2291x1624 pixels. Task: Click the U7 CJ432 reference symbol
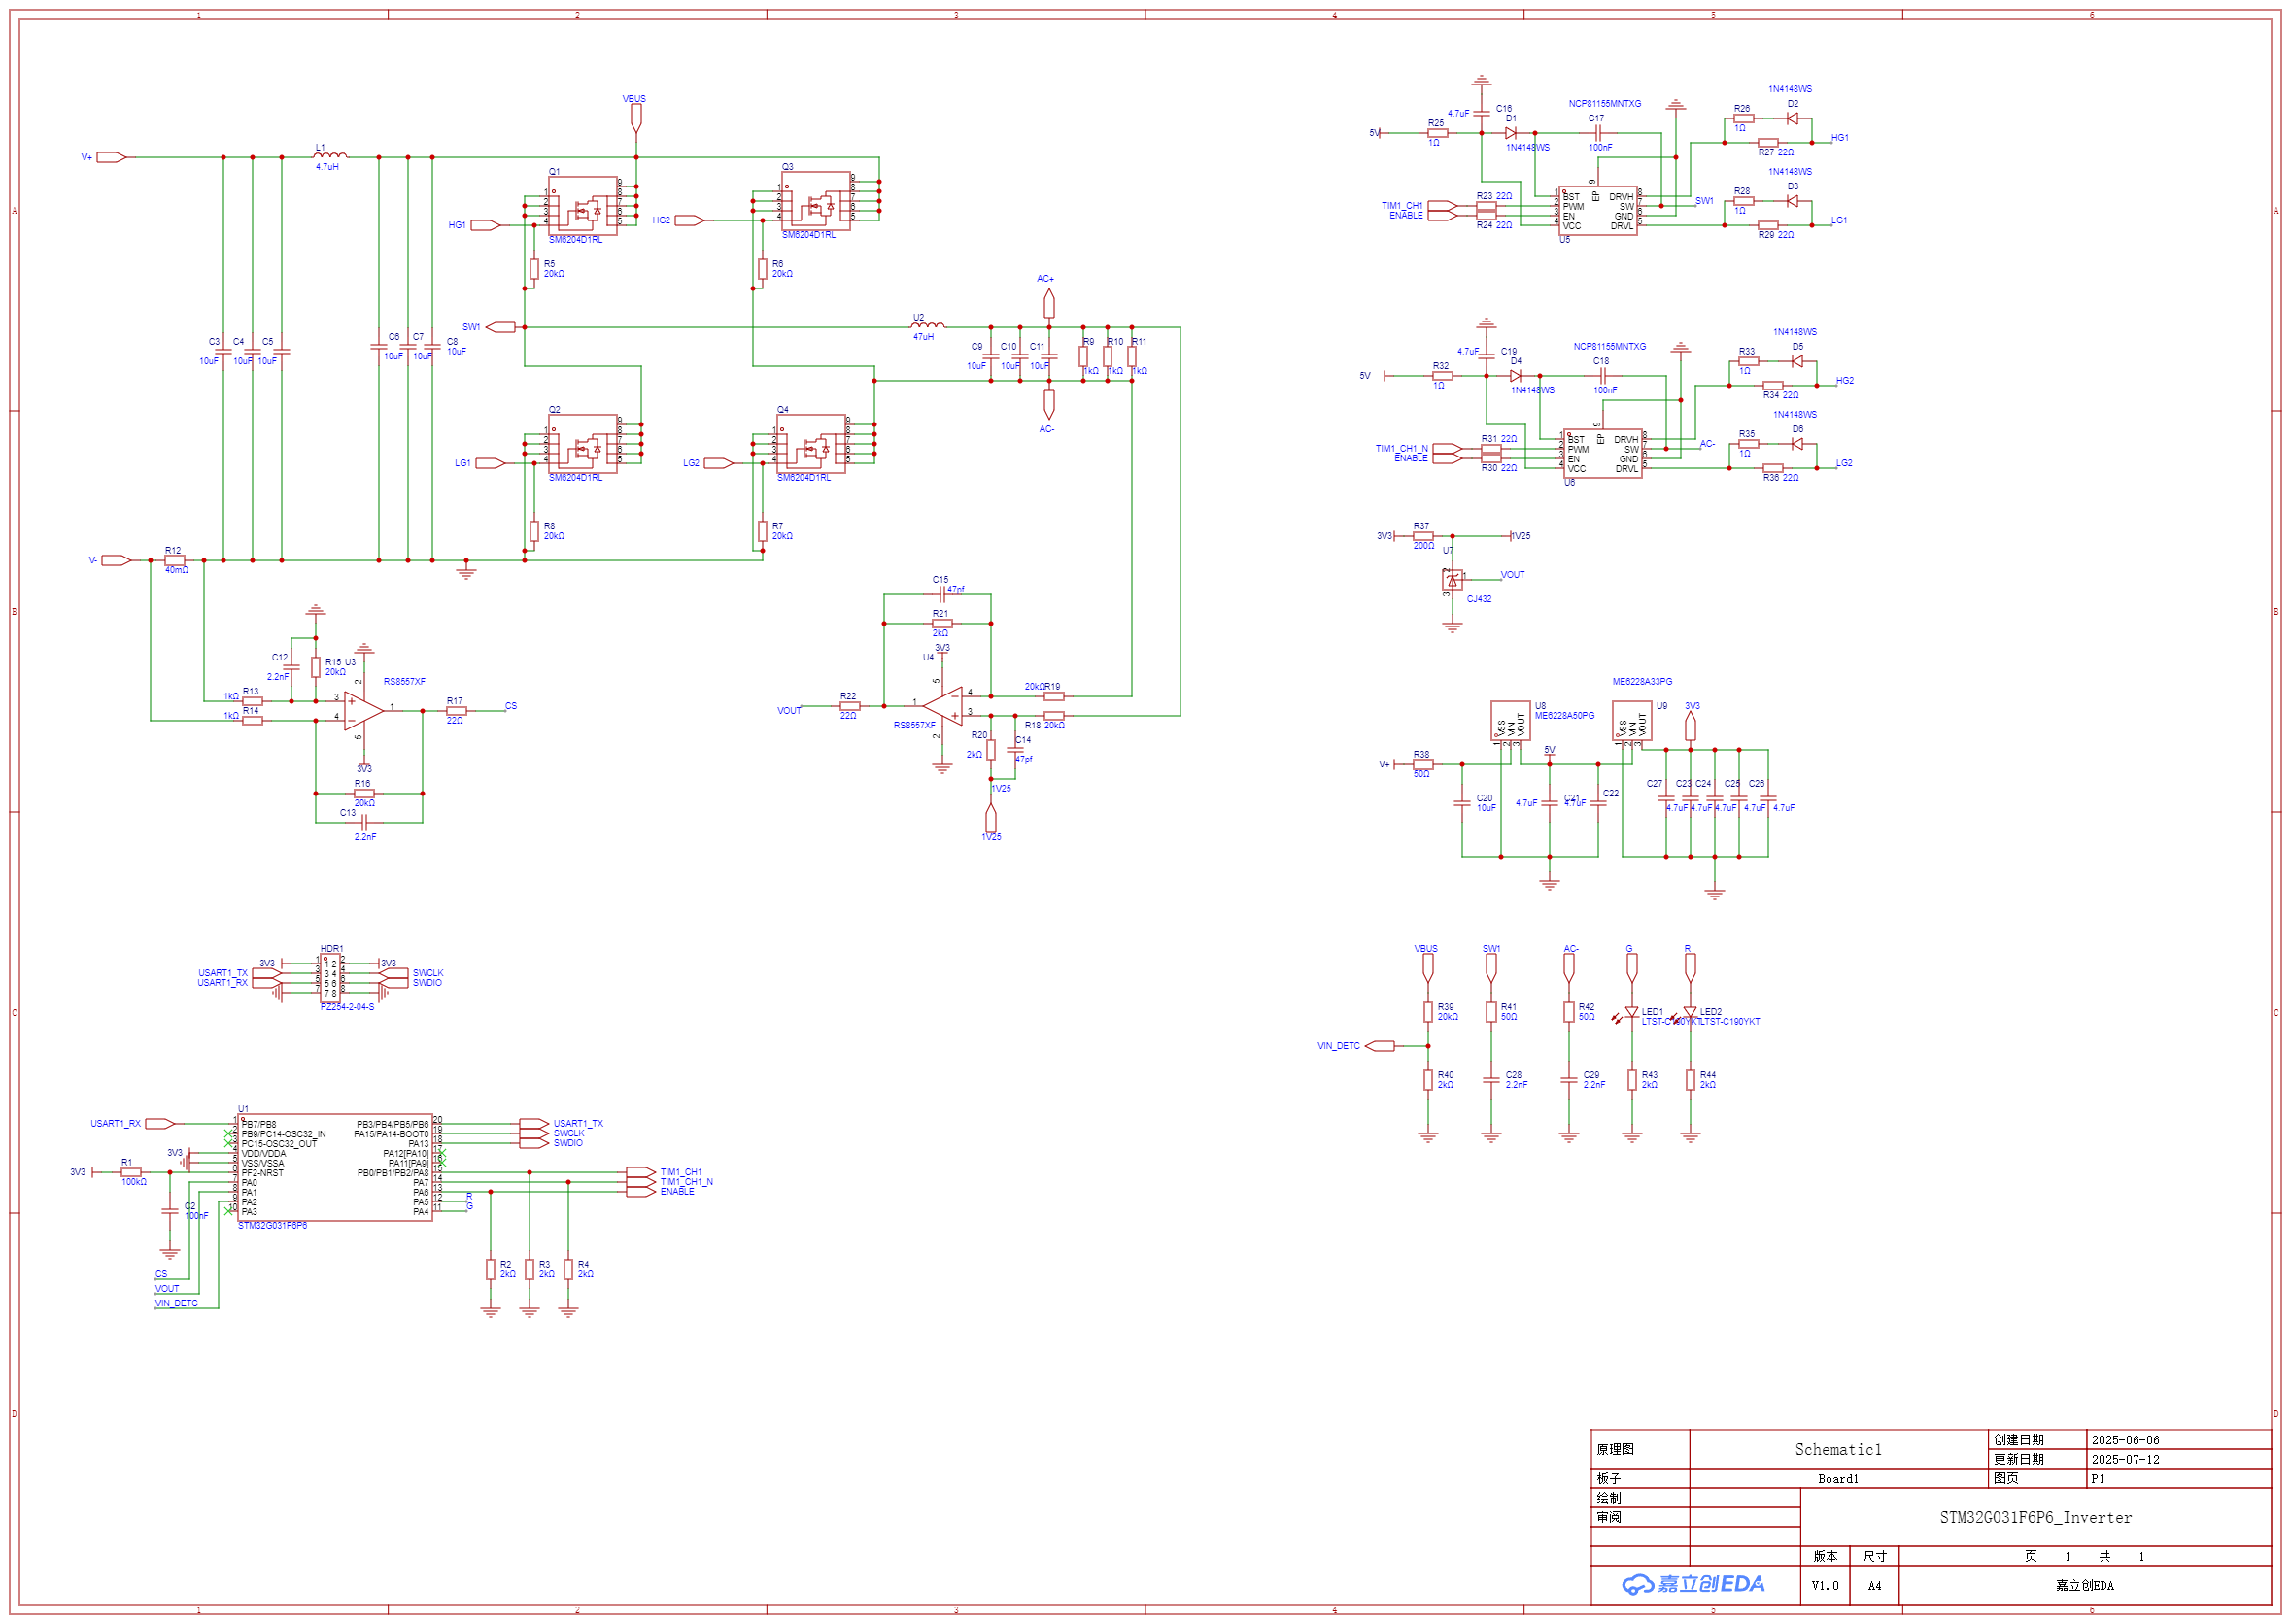point(1452,580)
